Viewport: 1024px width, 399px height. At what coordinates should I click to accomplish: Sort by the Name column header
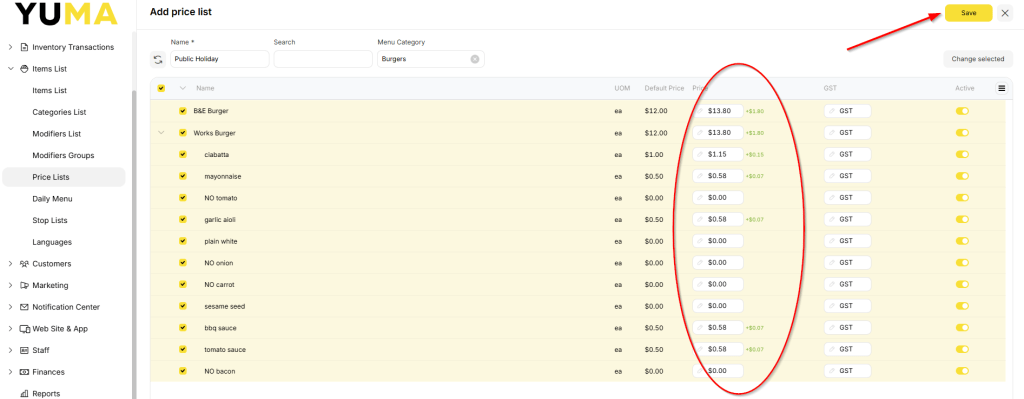(205, 88)
